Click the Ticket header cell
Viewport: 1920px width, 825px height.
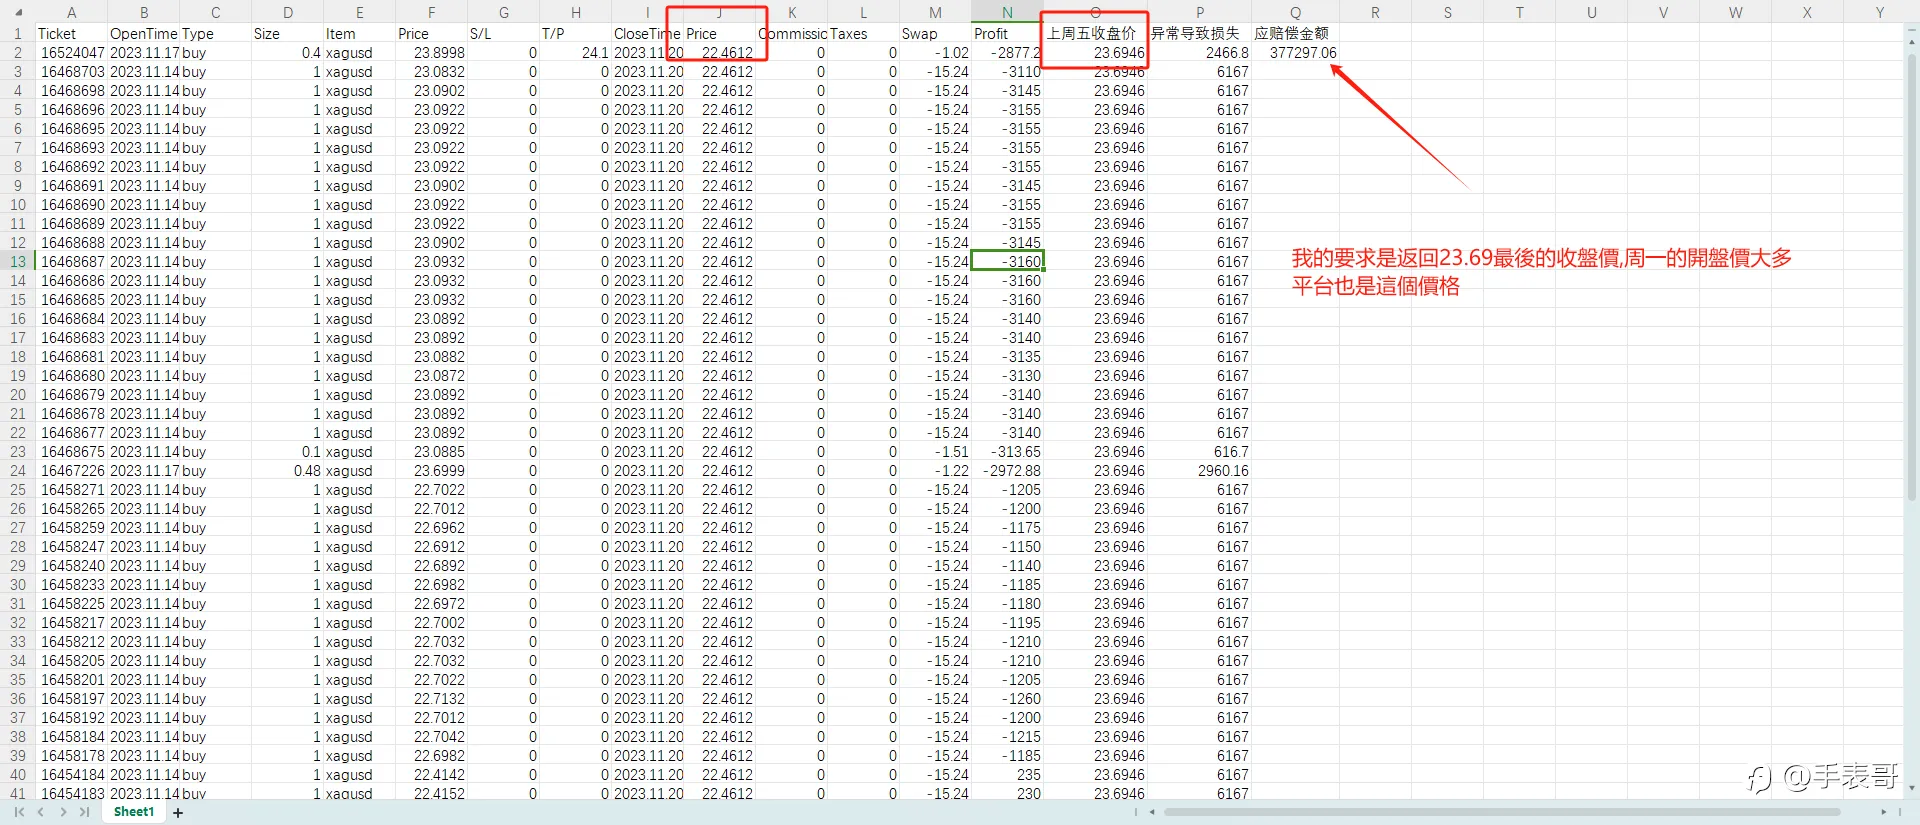[72, 33]
